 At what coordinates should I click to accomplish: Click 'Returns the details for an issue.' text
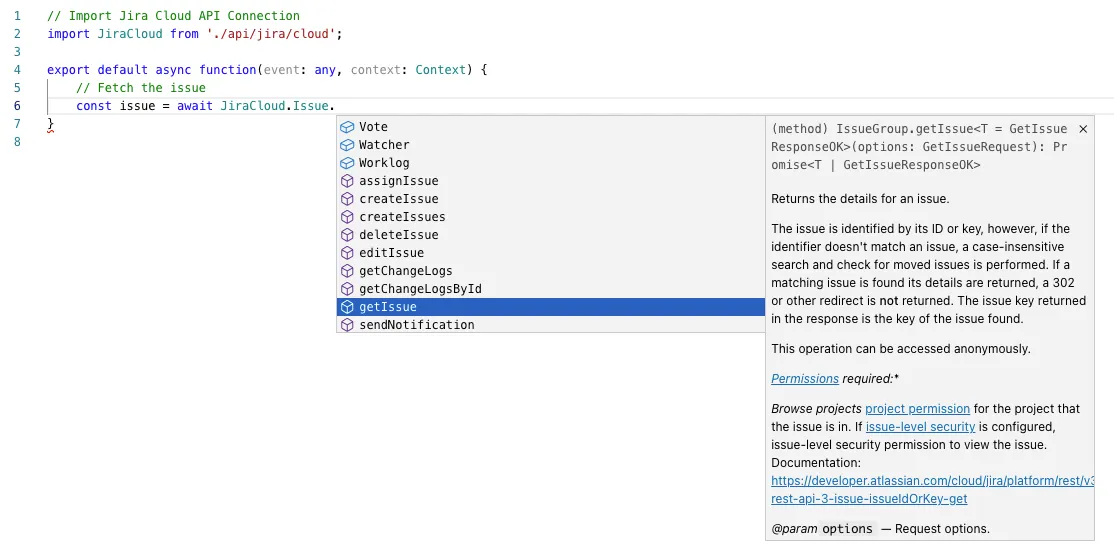tap(860, 198)
